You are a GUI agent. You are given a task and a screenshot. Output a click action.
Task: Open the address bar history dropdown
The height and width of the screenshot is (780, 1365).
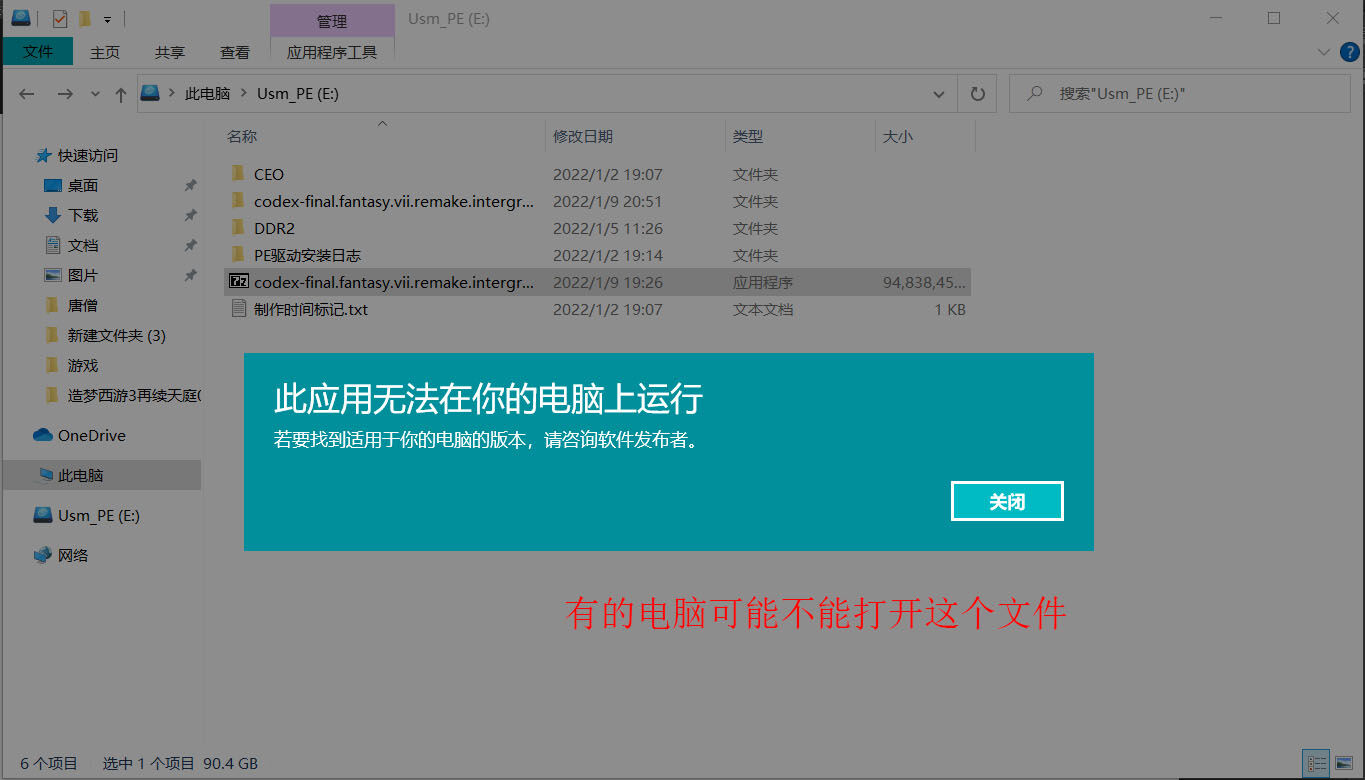click(939, 94)
